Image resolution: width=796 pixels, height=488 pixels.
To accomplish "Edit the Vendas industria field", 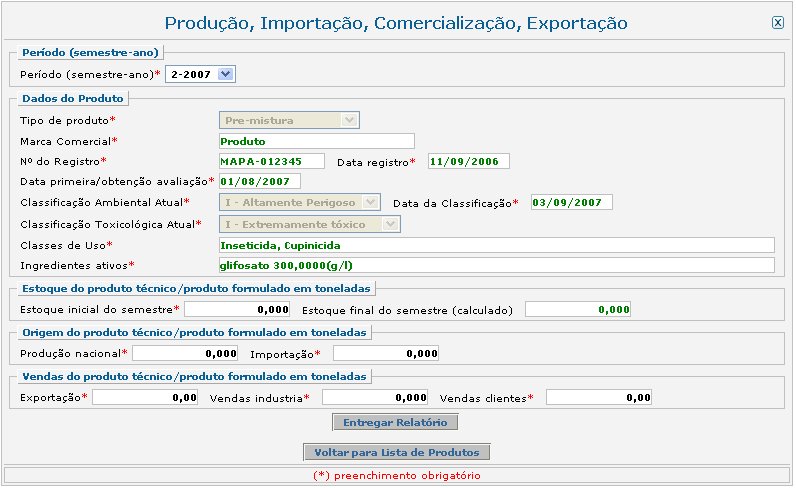I will point(374,397).
